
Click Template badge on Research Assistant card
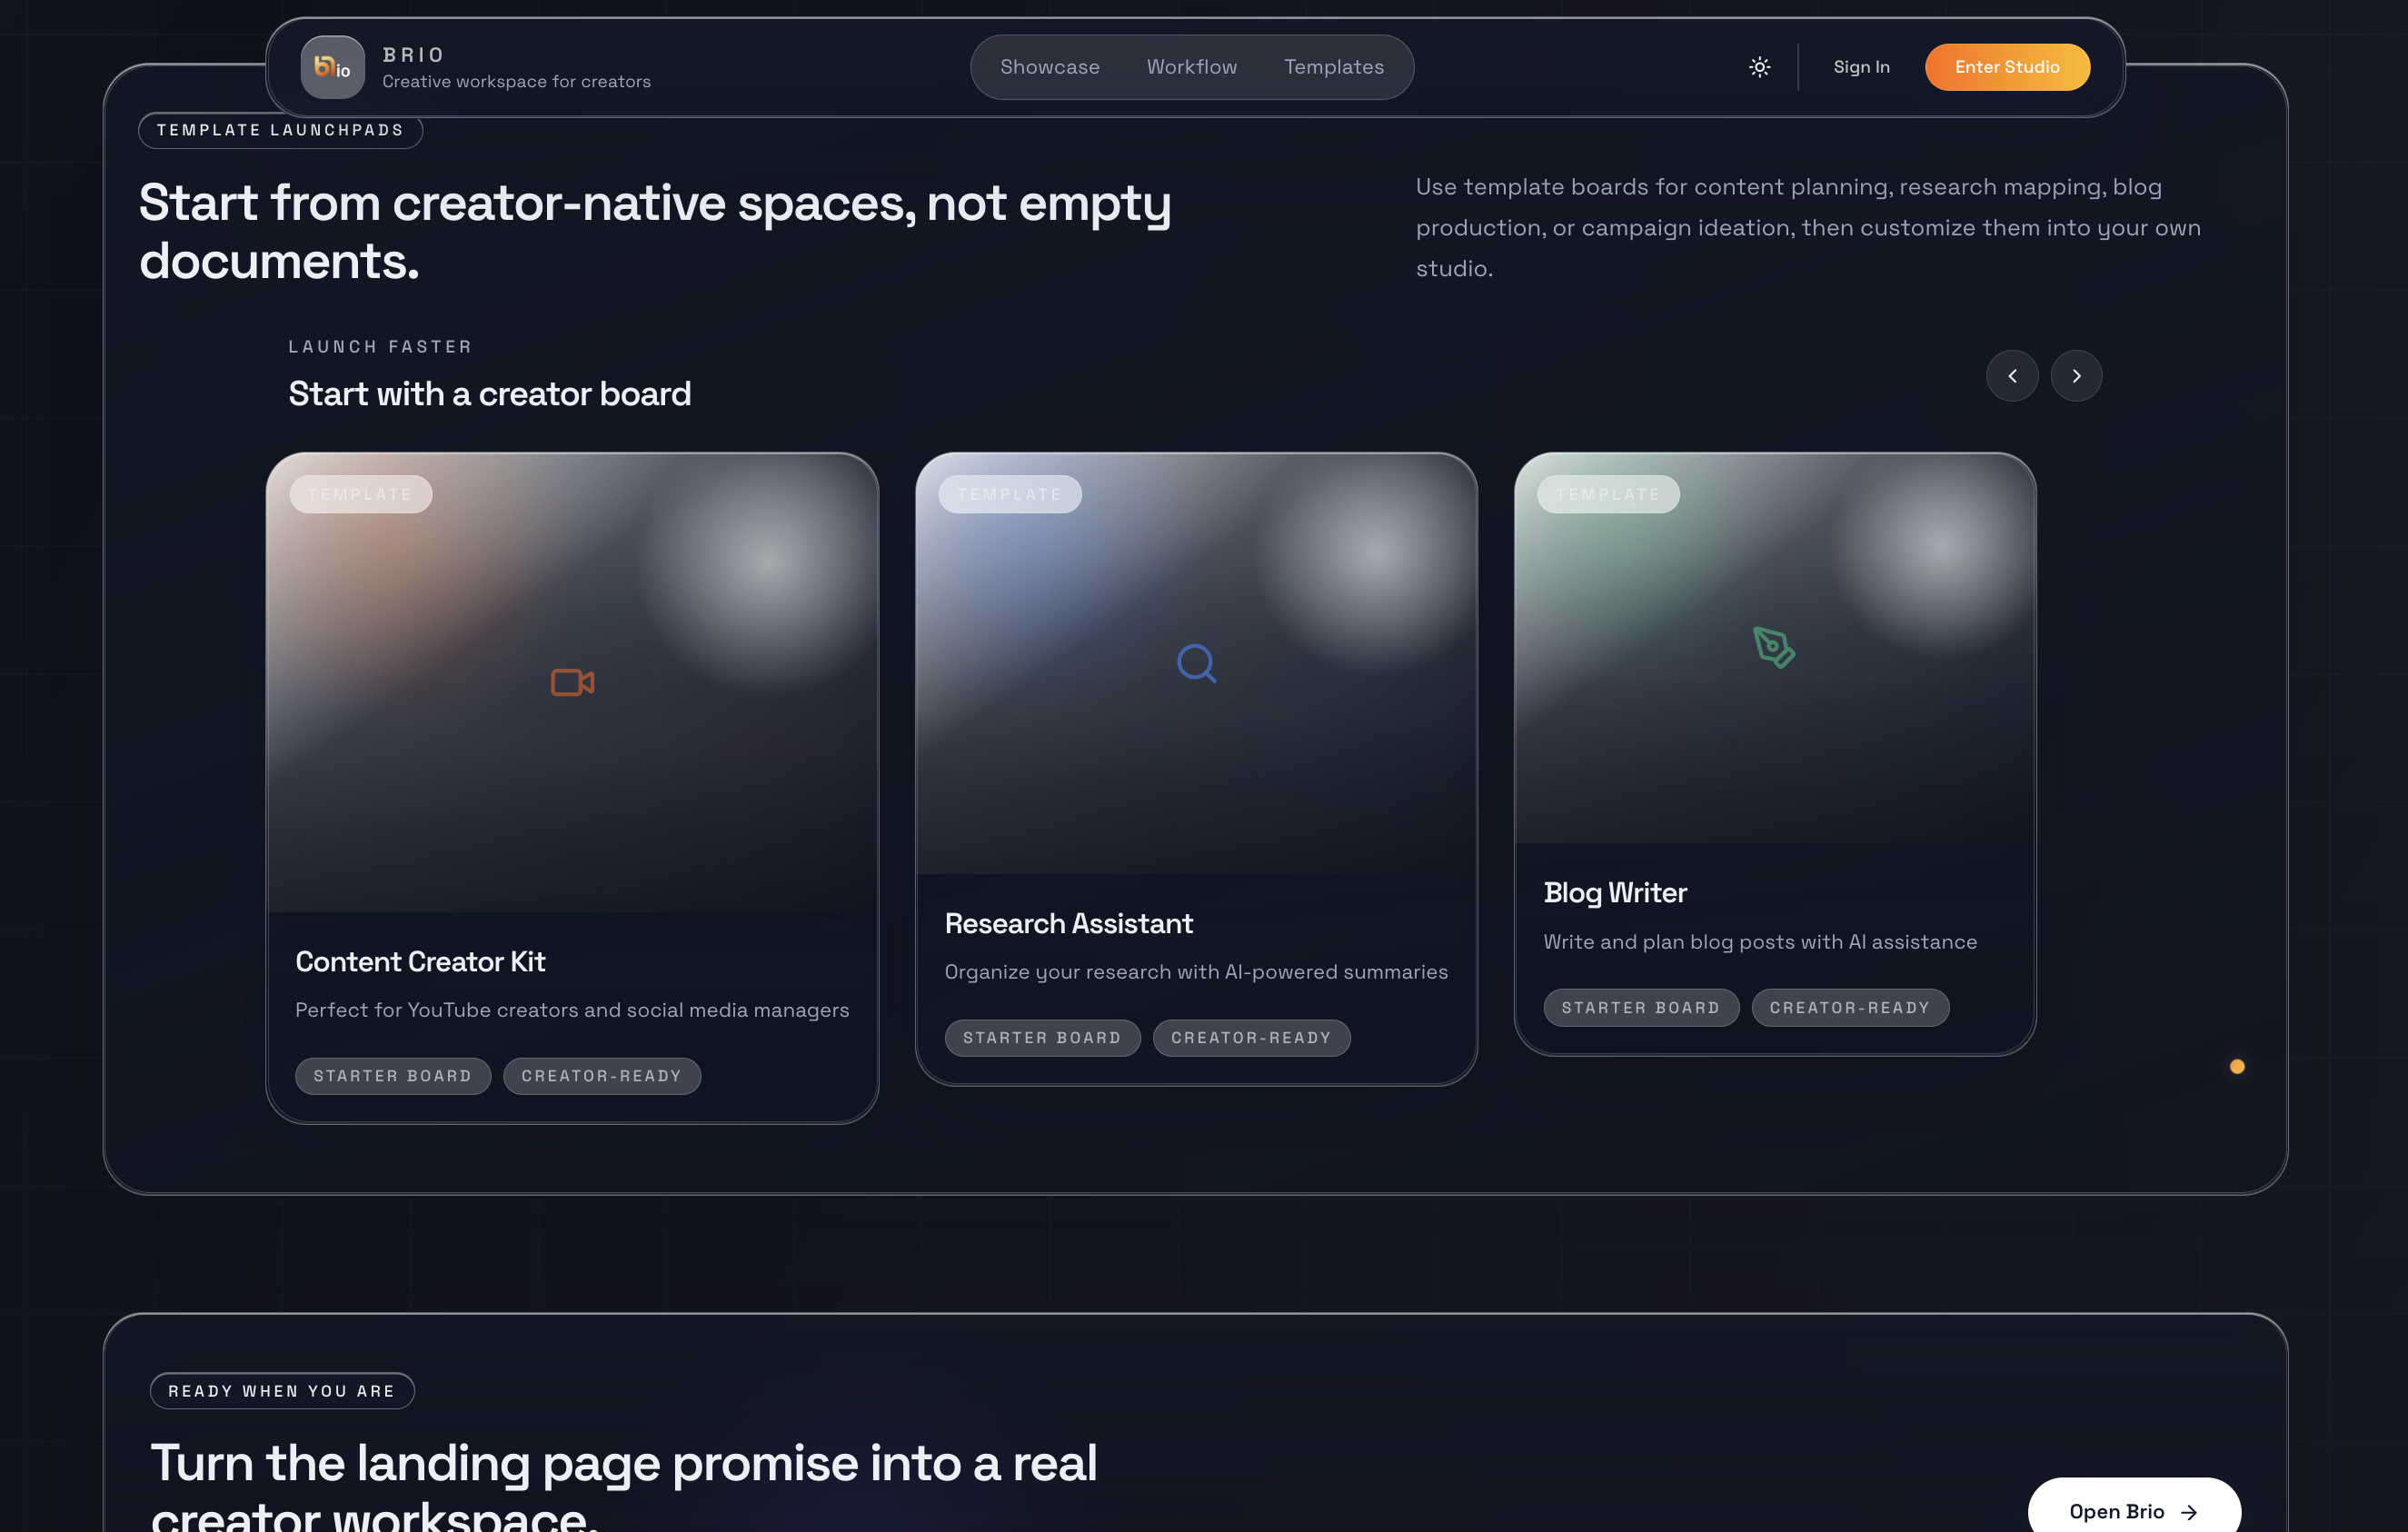1009,494
